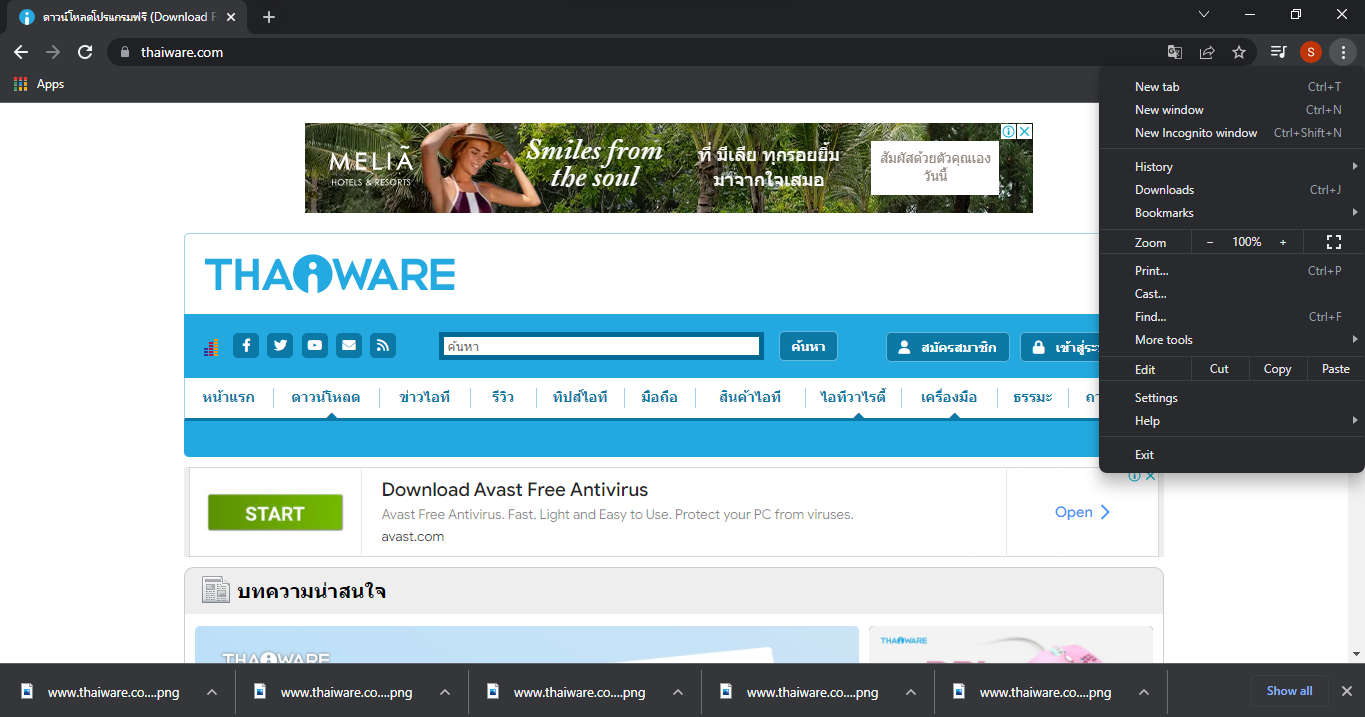Open the Apps shortcut in bookmarks bar
1365x717 pixels.
pyautogui.click(x=39, y=84)
